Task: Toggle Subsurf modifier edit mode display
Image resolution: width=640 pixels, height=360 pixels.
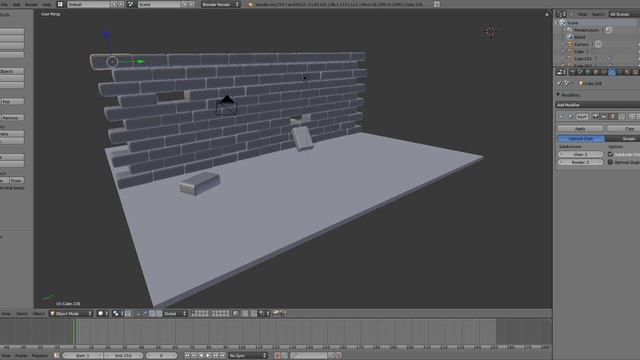Action: point(612,117)
